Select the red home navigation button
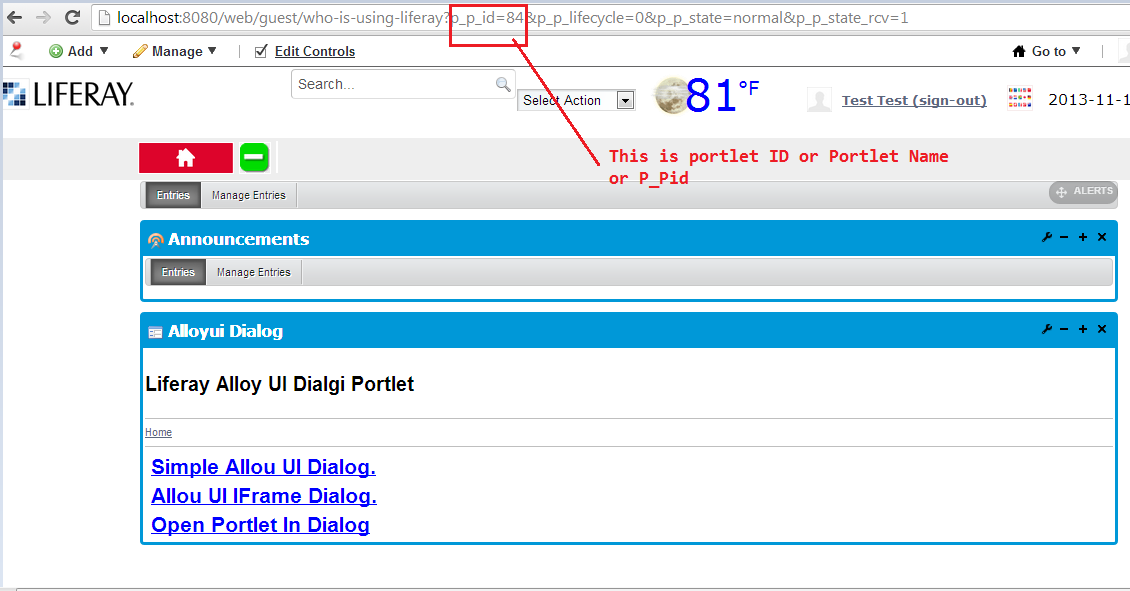The width and height of the screenshot is (1130, 591). (185, 158)
